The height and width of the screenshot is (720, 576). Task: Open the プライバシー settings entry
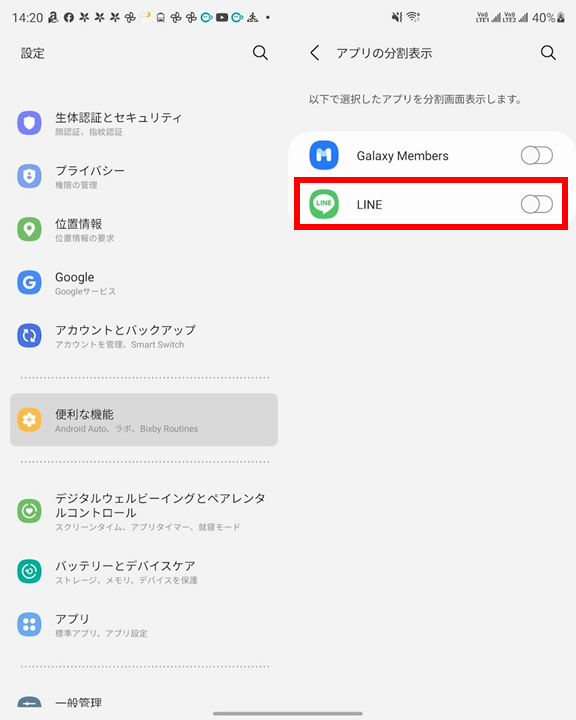point(144,176)
